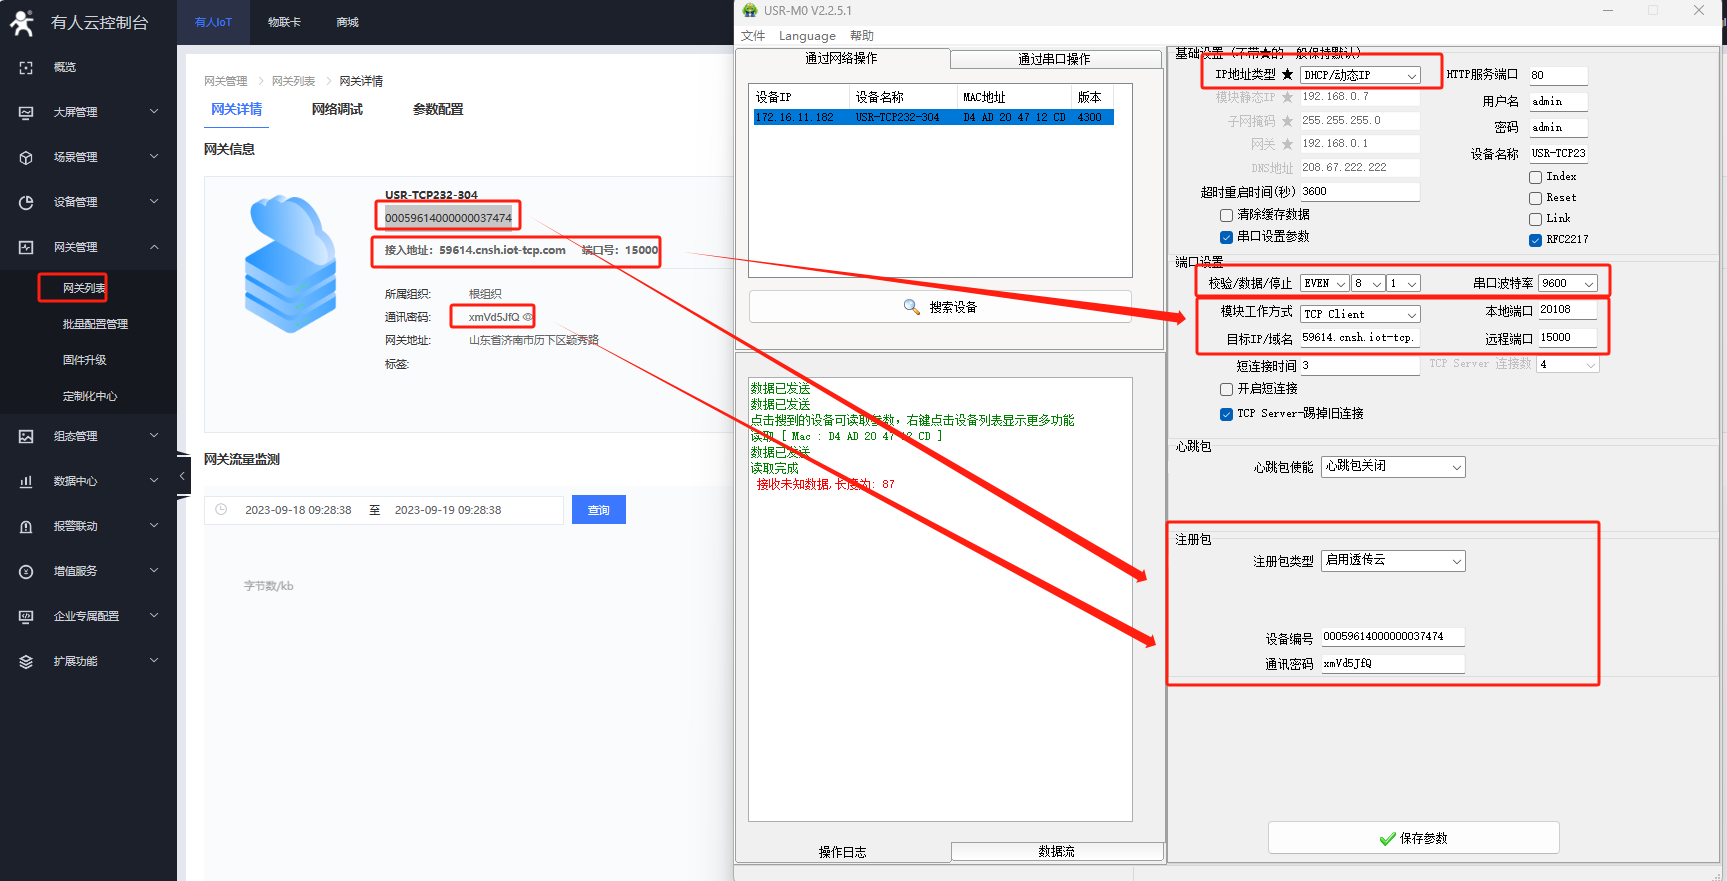Open the IP地址类型 dropdown
Viewport: 1727px width, 881px height.
point(1360,75)
